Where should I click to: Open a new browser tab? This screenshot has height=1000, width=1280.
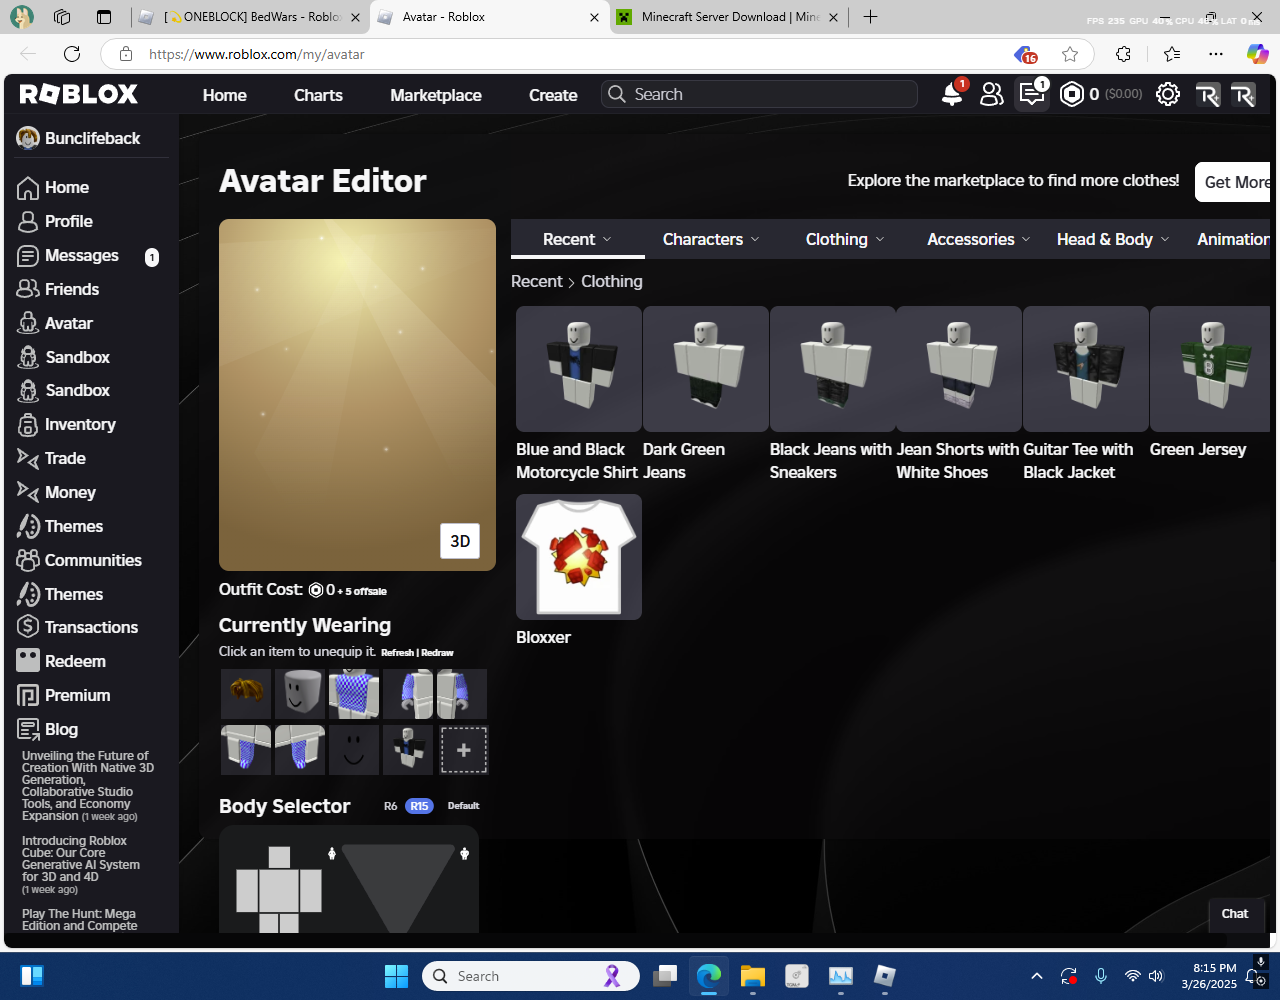click(871, 17)
